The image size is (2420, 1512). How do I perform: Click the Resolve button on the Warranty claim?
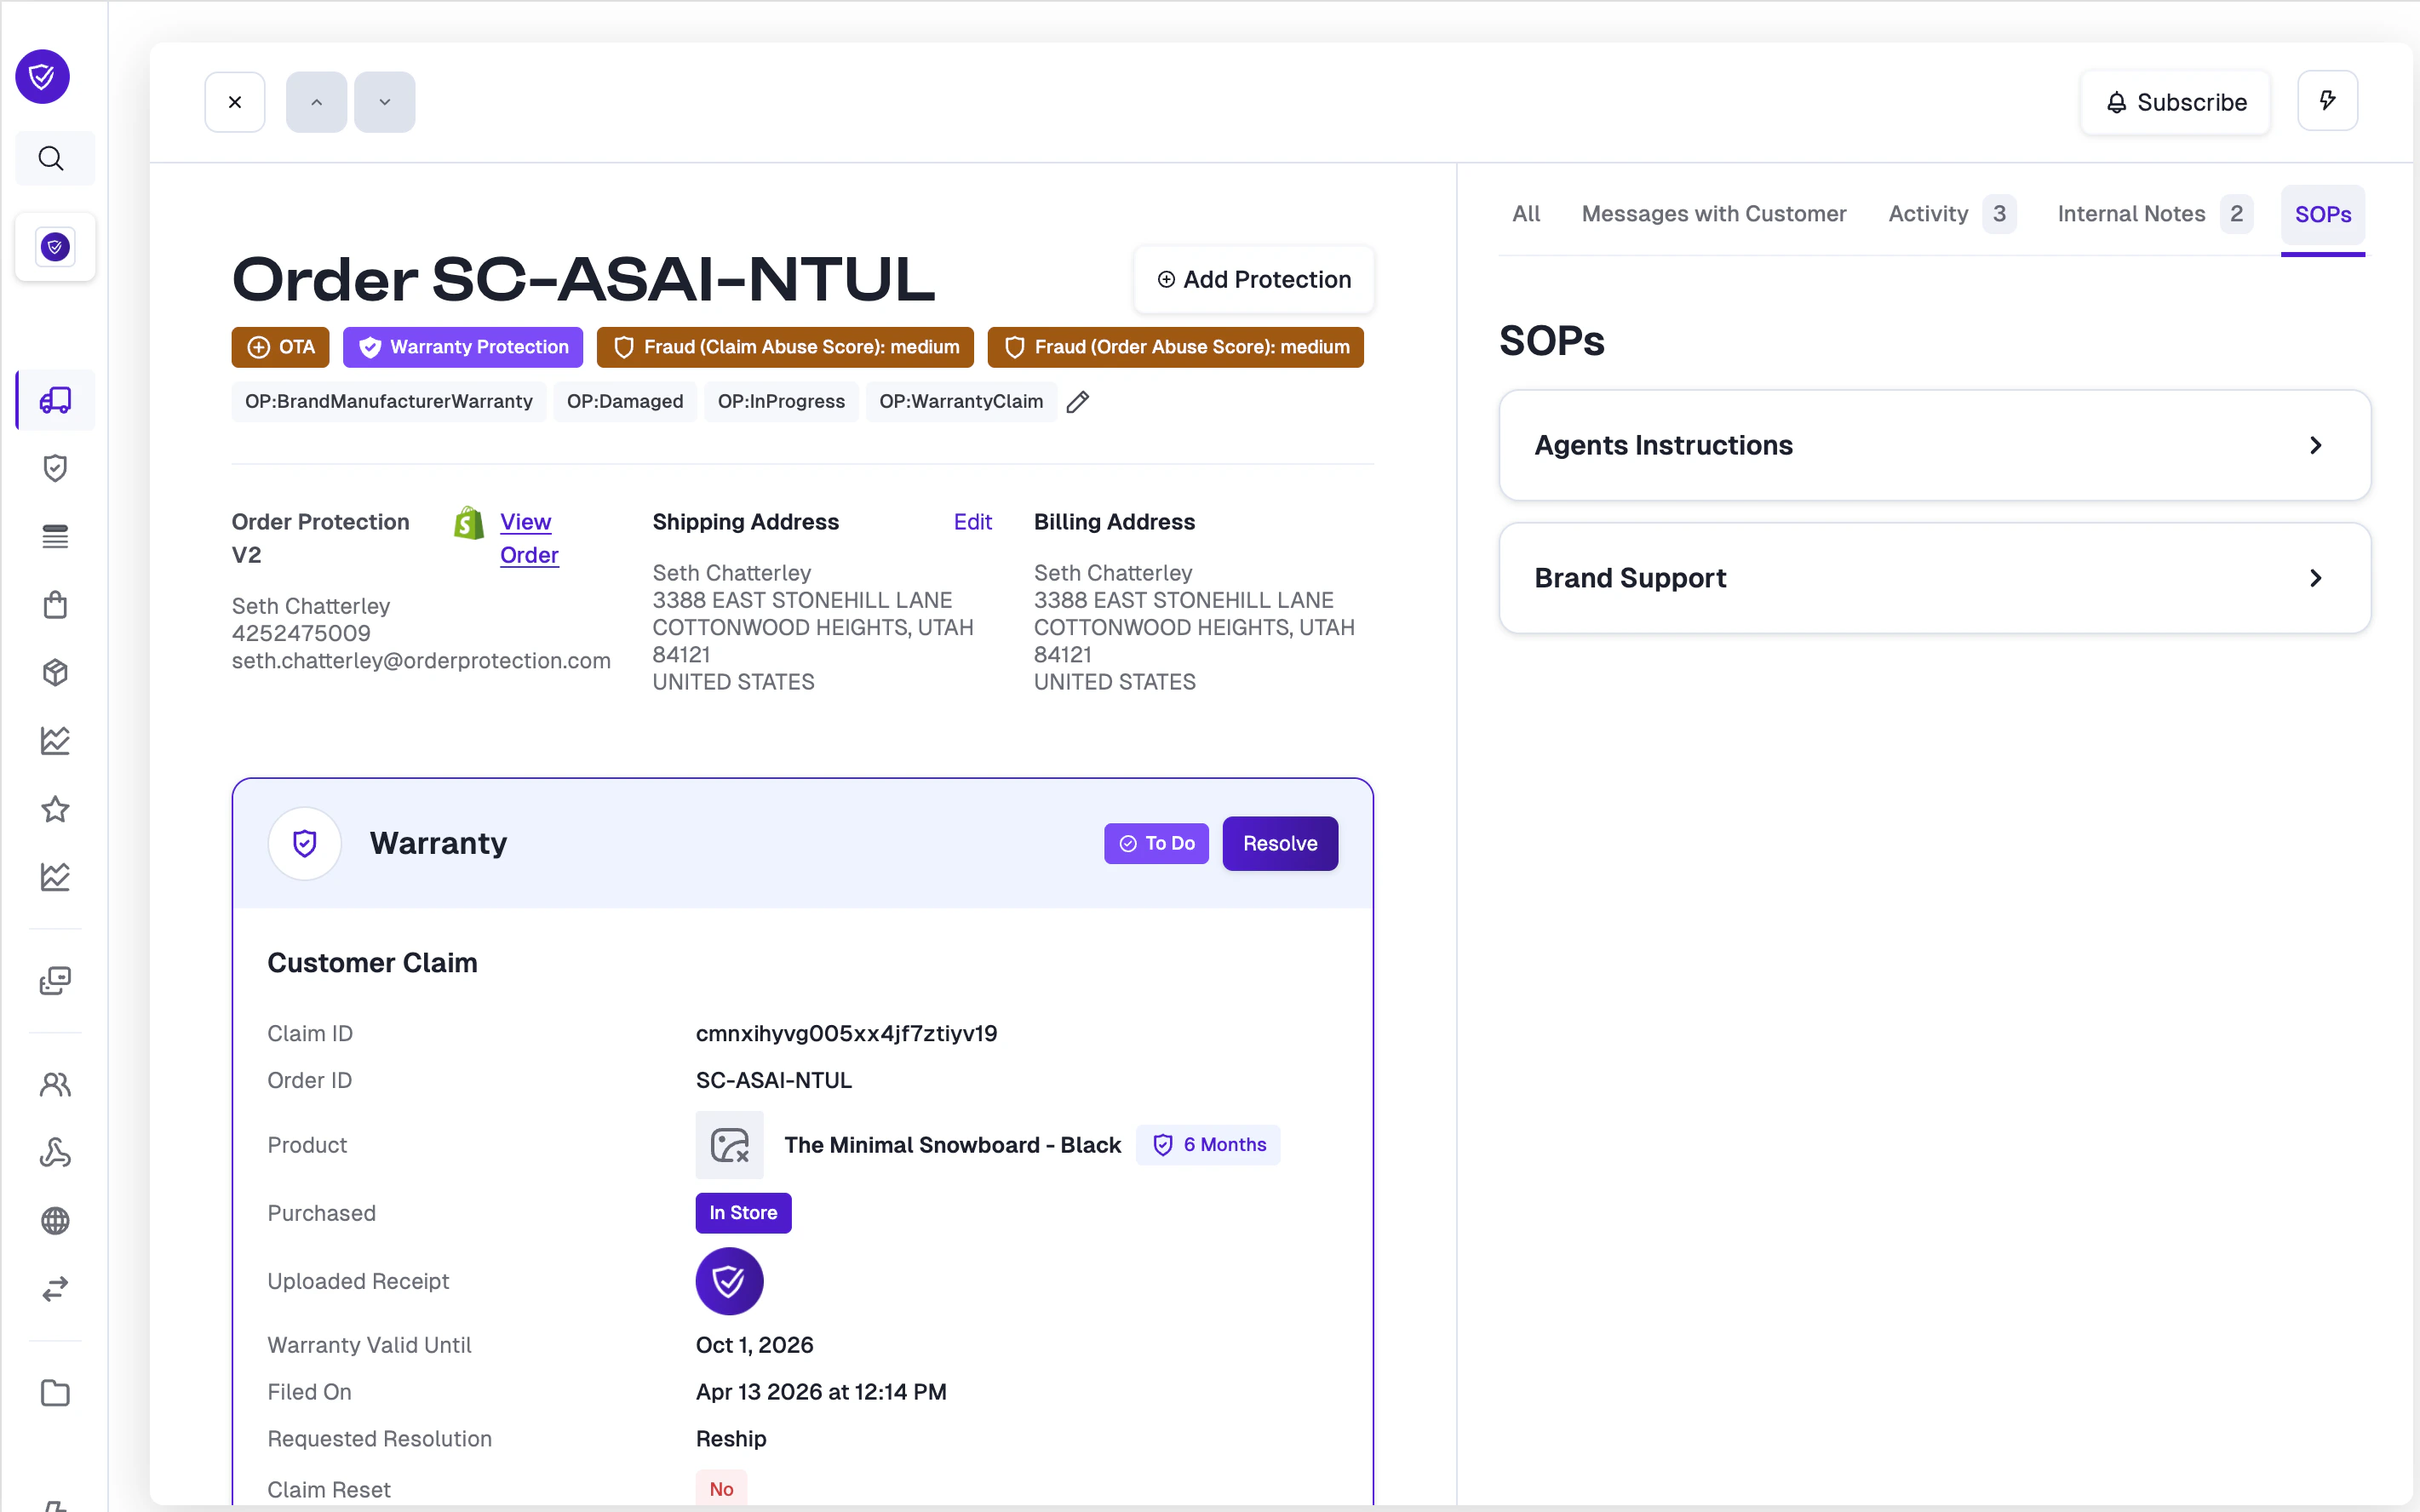click(x=1280, y=843)
